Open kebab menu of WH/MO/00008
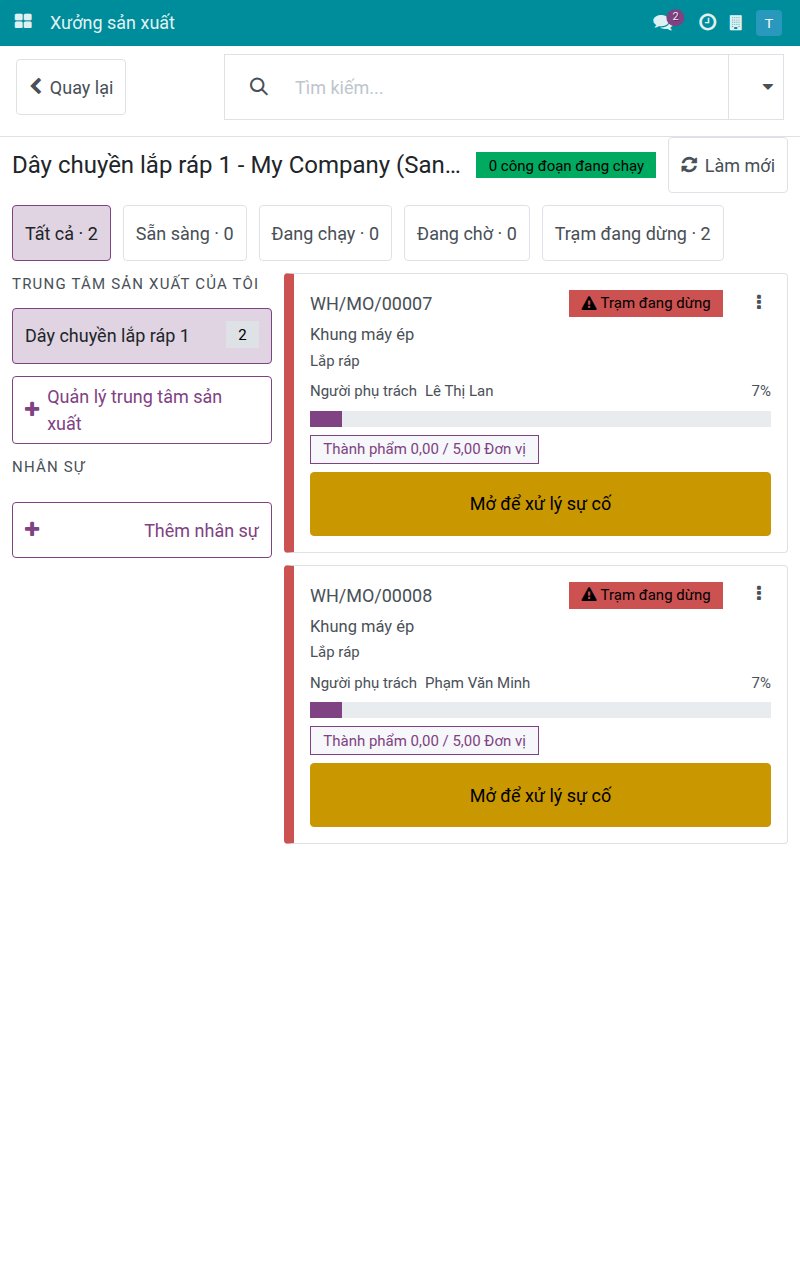The width and height of the screenshot is (800, 1280). pos(759,594)
